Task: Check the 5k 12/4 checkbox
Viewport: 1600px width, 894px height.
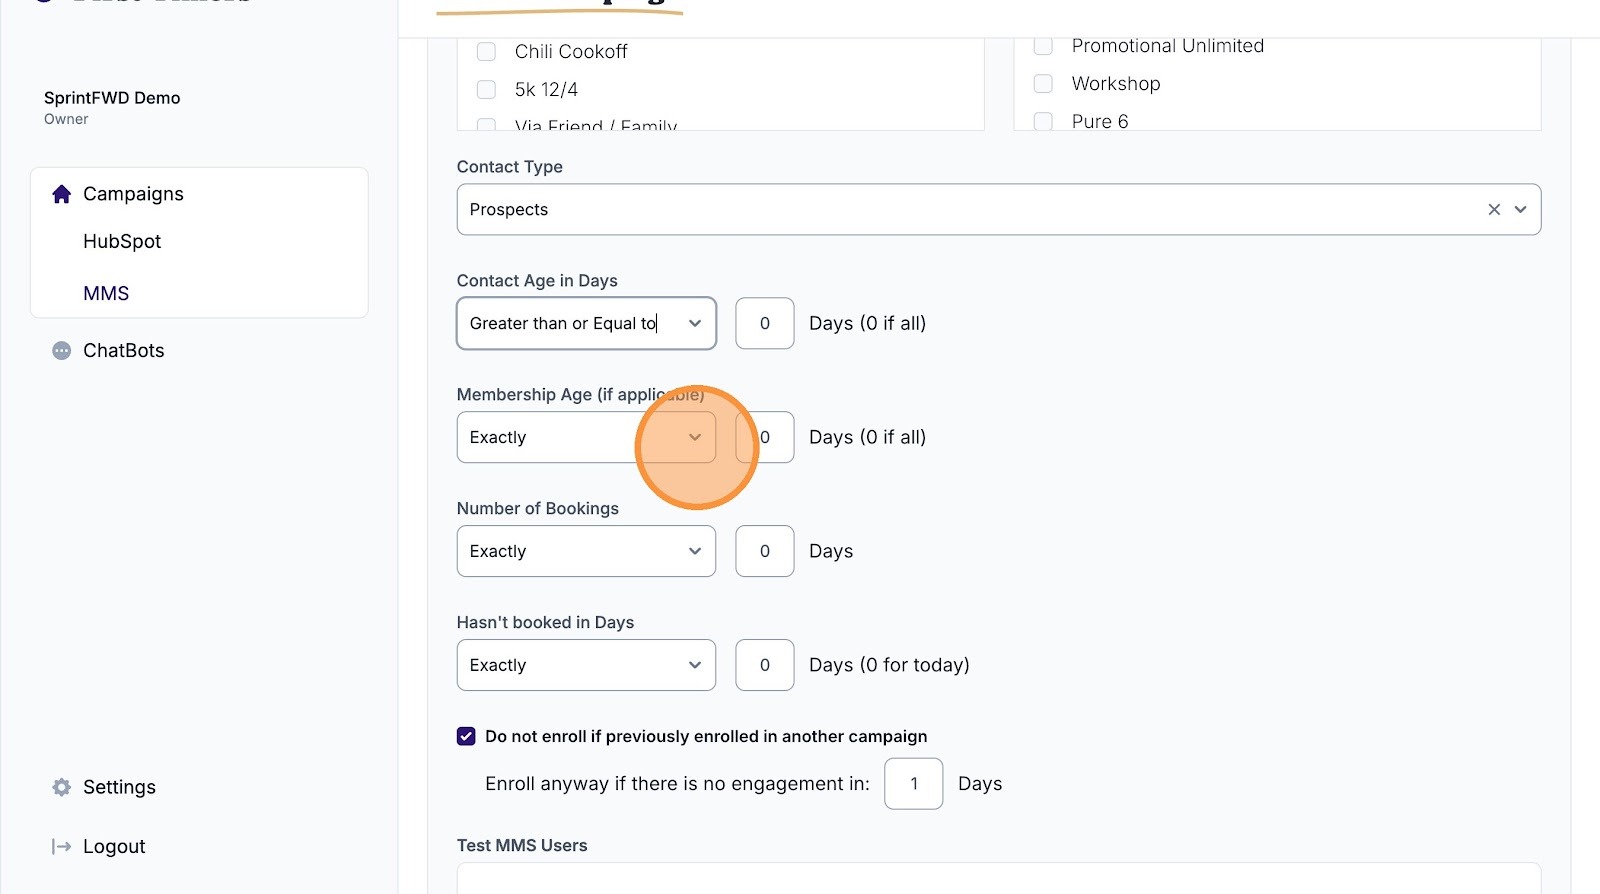Action: point(487,90)
